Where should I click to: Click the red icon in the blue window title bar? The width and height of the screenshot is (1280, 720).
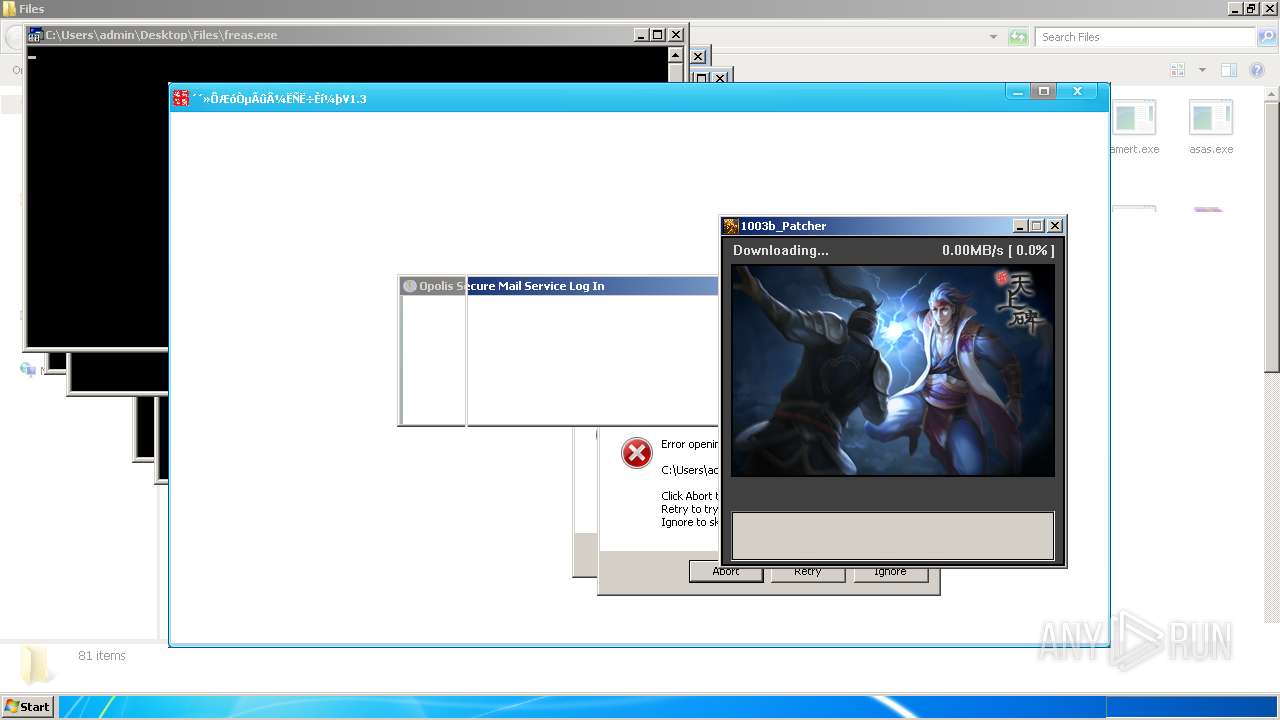point(181,98)
